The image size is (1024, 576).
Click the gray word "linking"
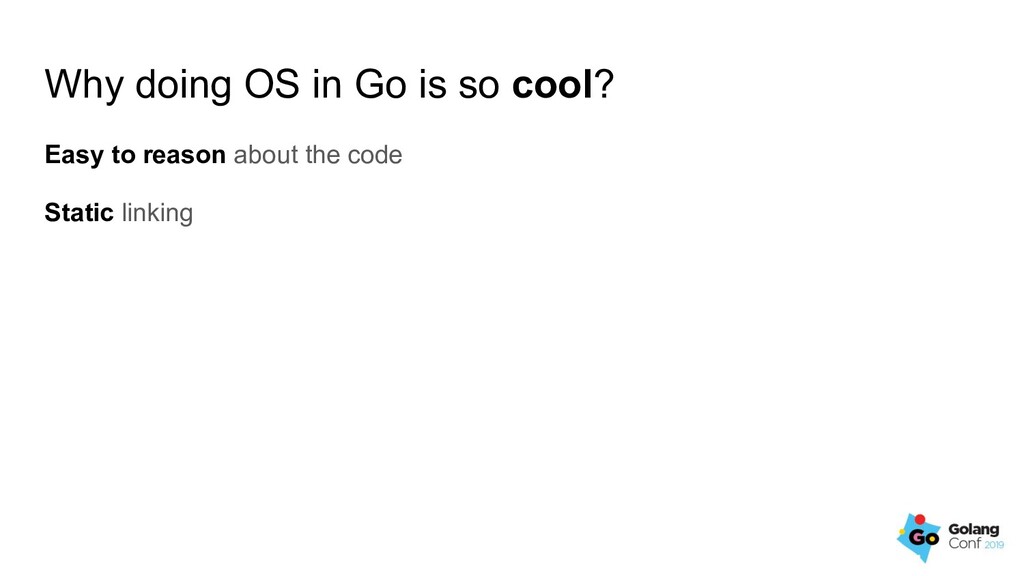pos(157,214)
